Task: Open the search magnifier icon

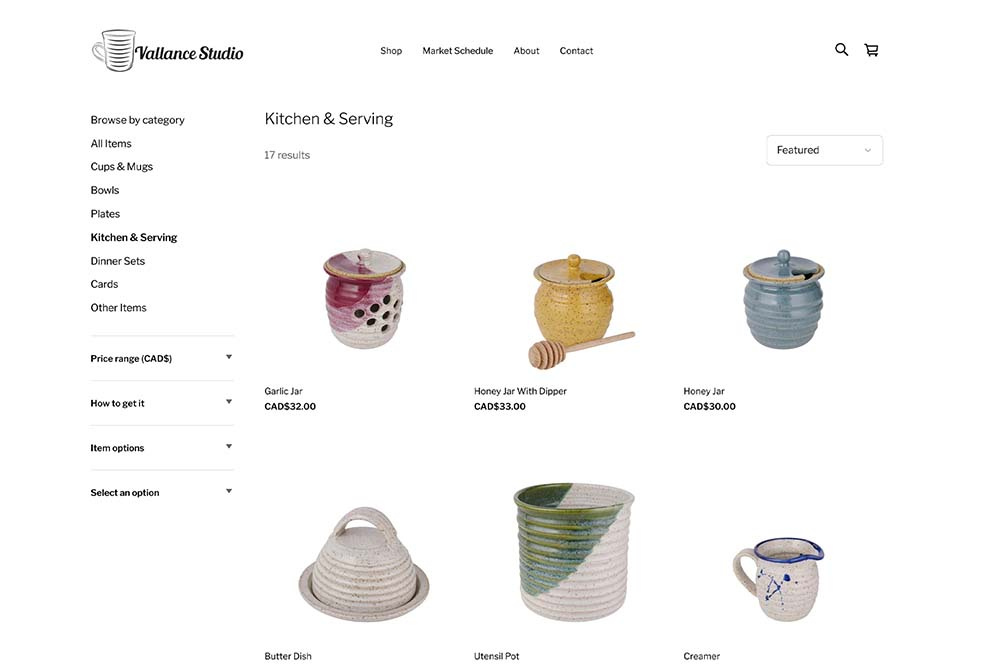Action: (841, 50)
